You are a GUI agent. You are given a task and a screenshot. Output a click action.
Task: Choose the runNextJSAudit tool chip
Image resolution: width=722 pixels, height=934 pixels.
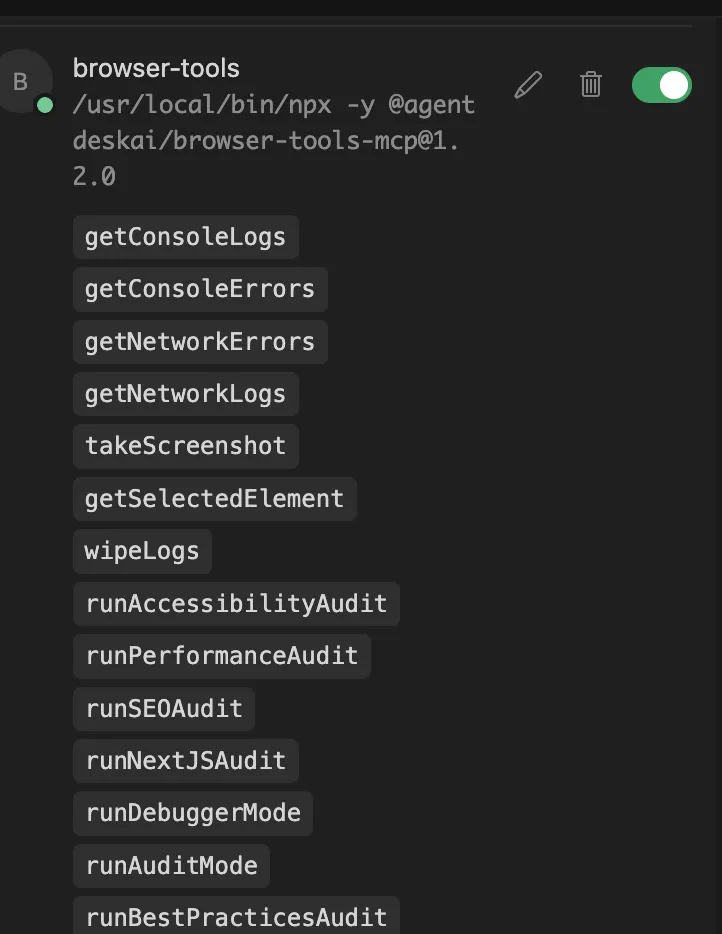(x=185, y=761)
